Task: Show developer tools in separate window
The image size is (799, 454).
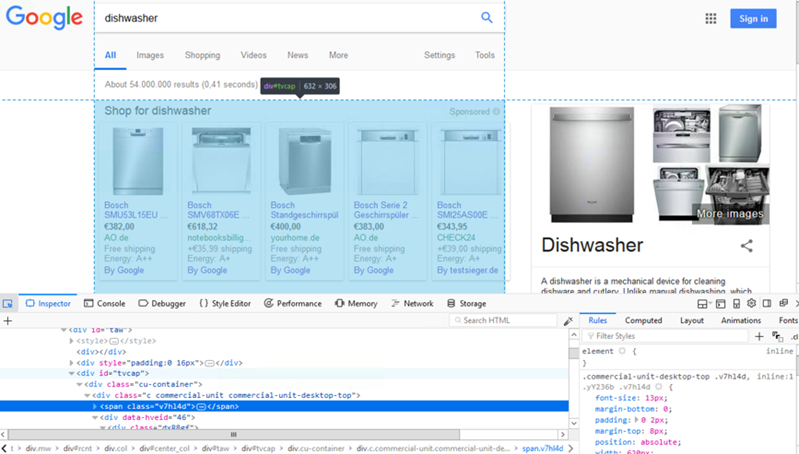Action: point(784,303)
